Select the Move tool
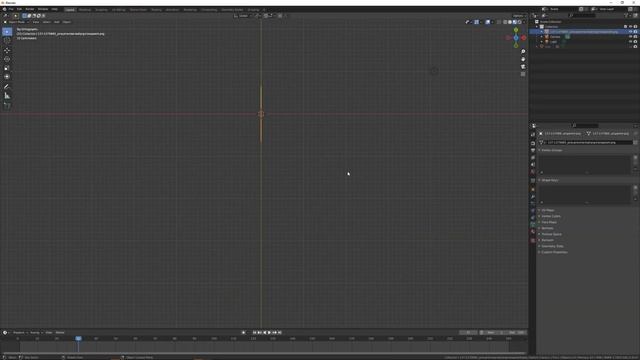 click(7, 51)
